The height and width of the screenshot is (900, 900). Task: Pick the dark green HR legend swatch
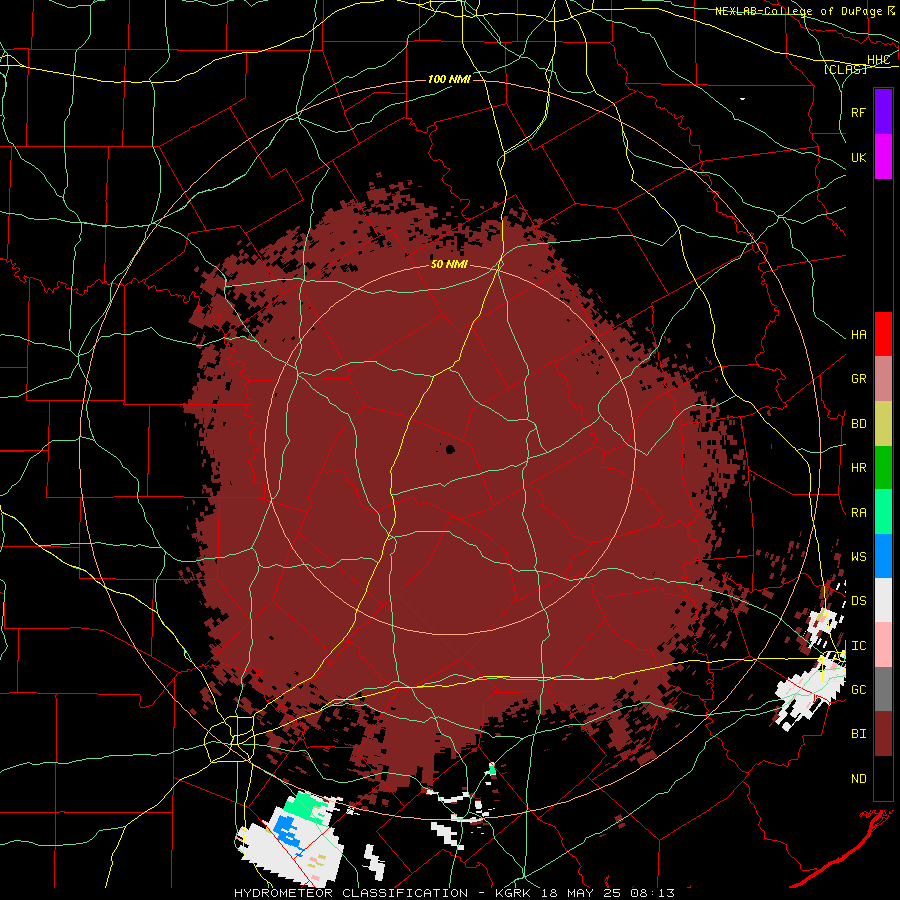click(x=883, y=468)
